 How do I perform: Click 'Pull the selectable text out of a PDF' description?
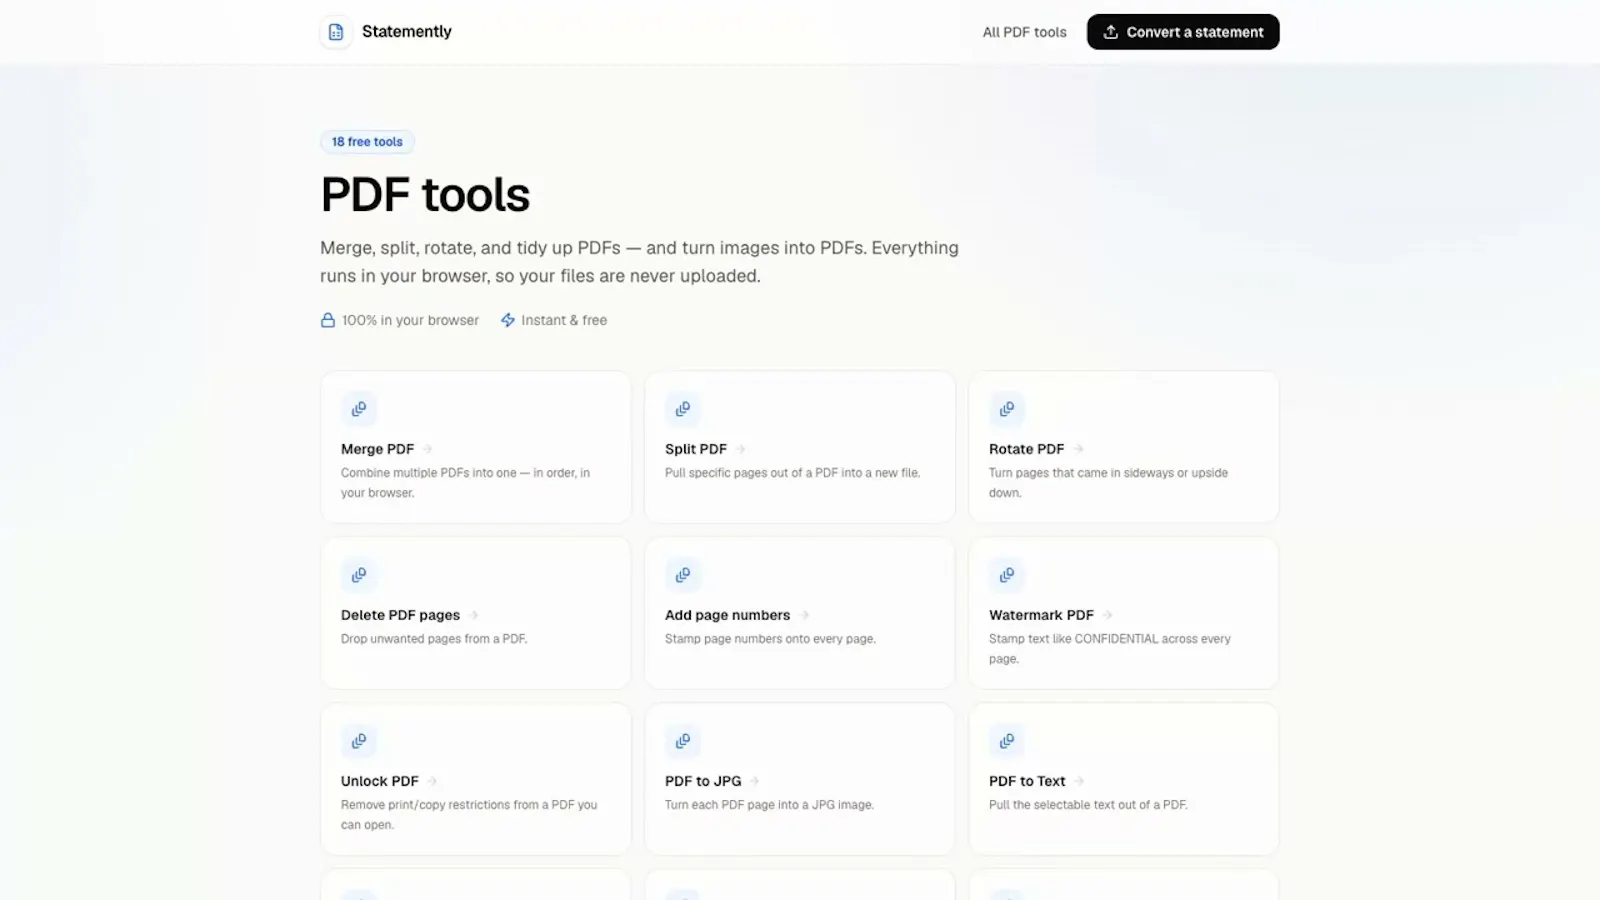[x=1088, y=805]
